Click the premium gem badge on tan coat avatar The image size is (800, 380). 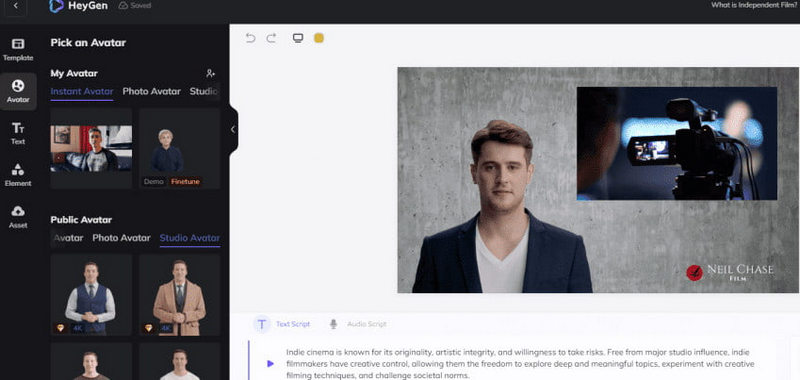(x=148, y=328)
